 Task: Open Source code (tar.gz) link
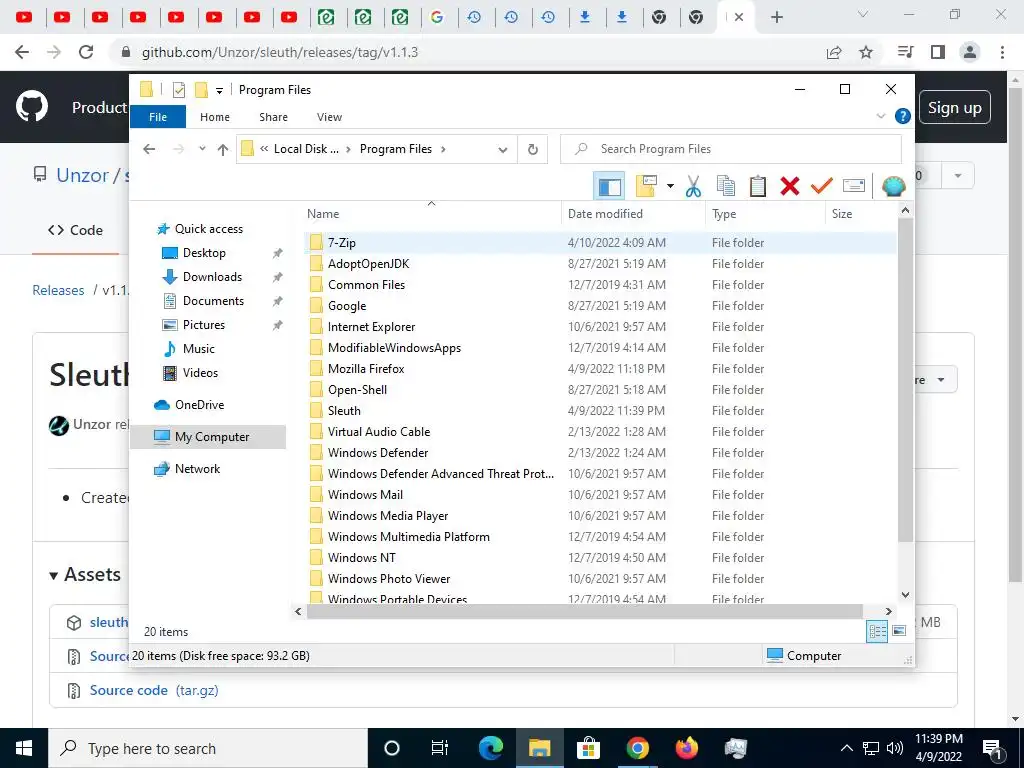(154, 690)
